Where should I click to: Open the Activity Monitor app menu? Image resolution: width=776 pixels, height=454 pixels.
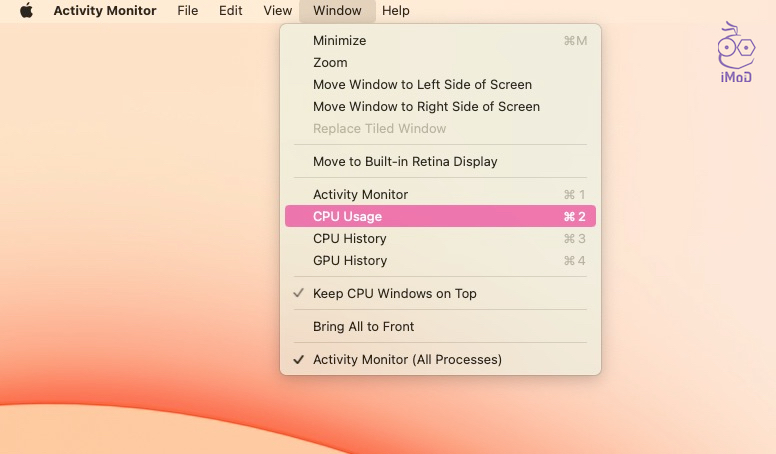tap(105, 11)
